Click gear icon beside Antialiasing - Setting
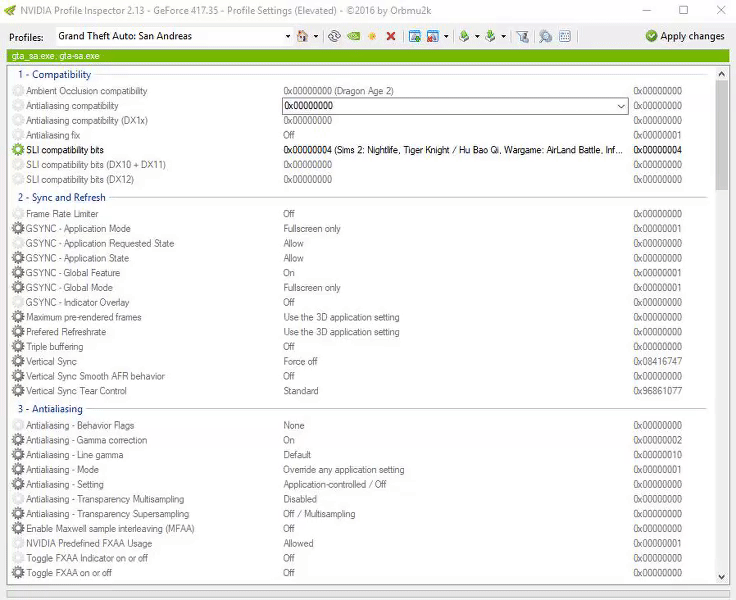This screenshot has width=736, height=600. click(x=18, y=485)
